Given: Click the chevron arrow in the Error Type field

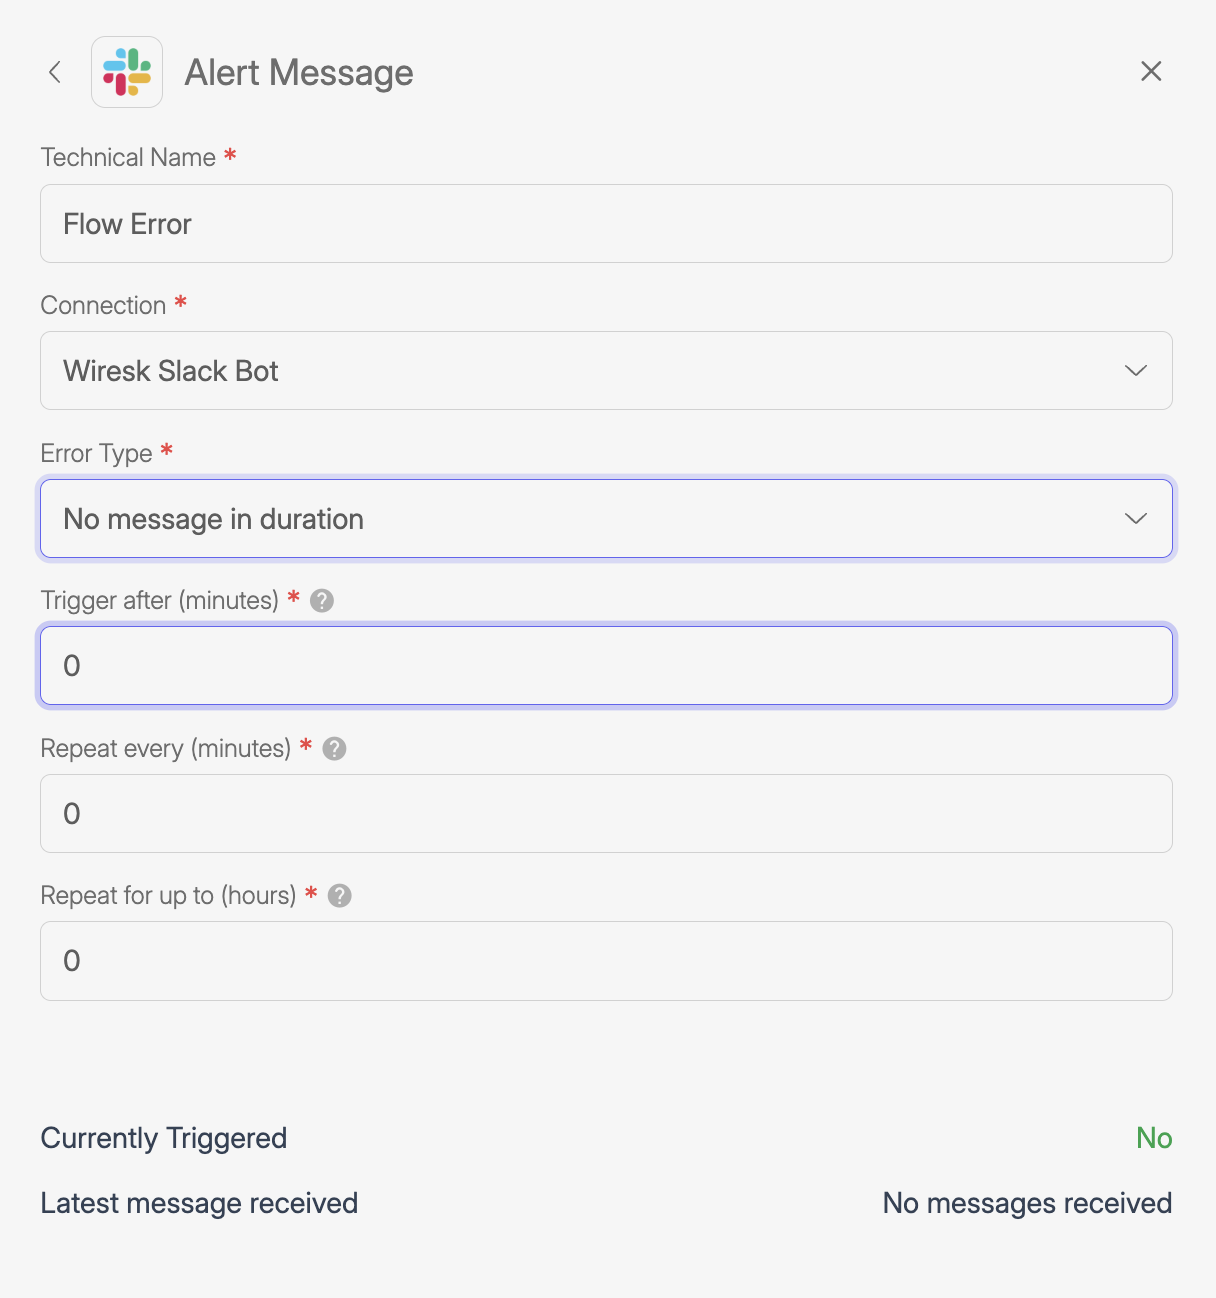Looking at the screenshot, I should coord(1135,519).
